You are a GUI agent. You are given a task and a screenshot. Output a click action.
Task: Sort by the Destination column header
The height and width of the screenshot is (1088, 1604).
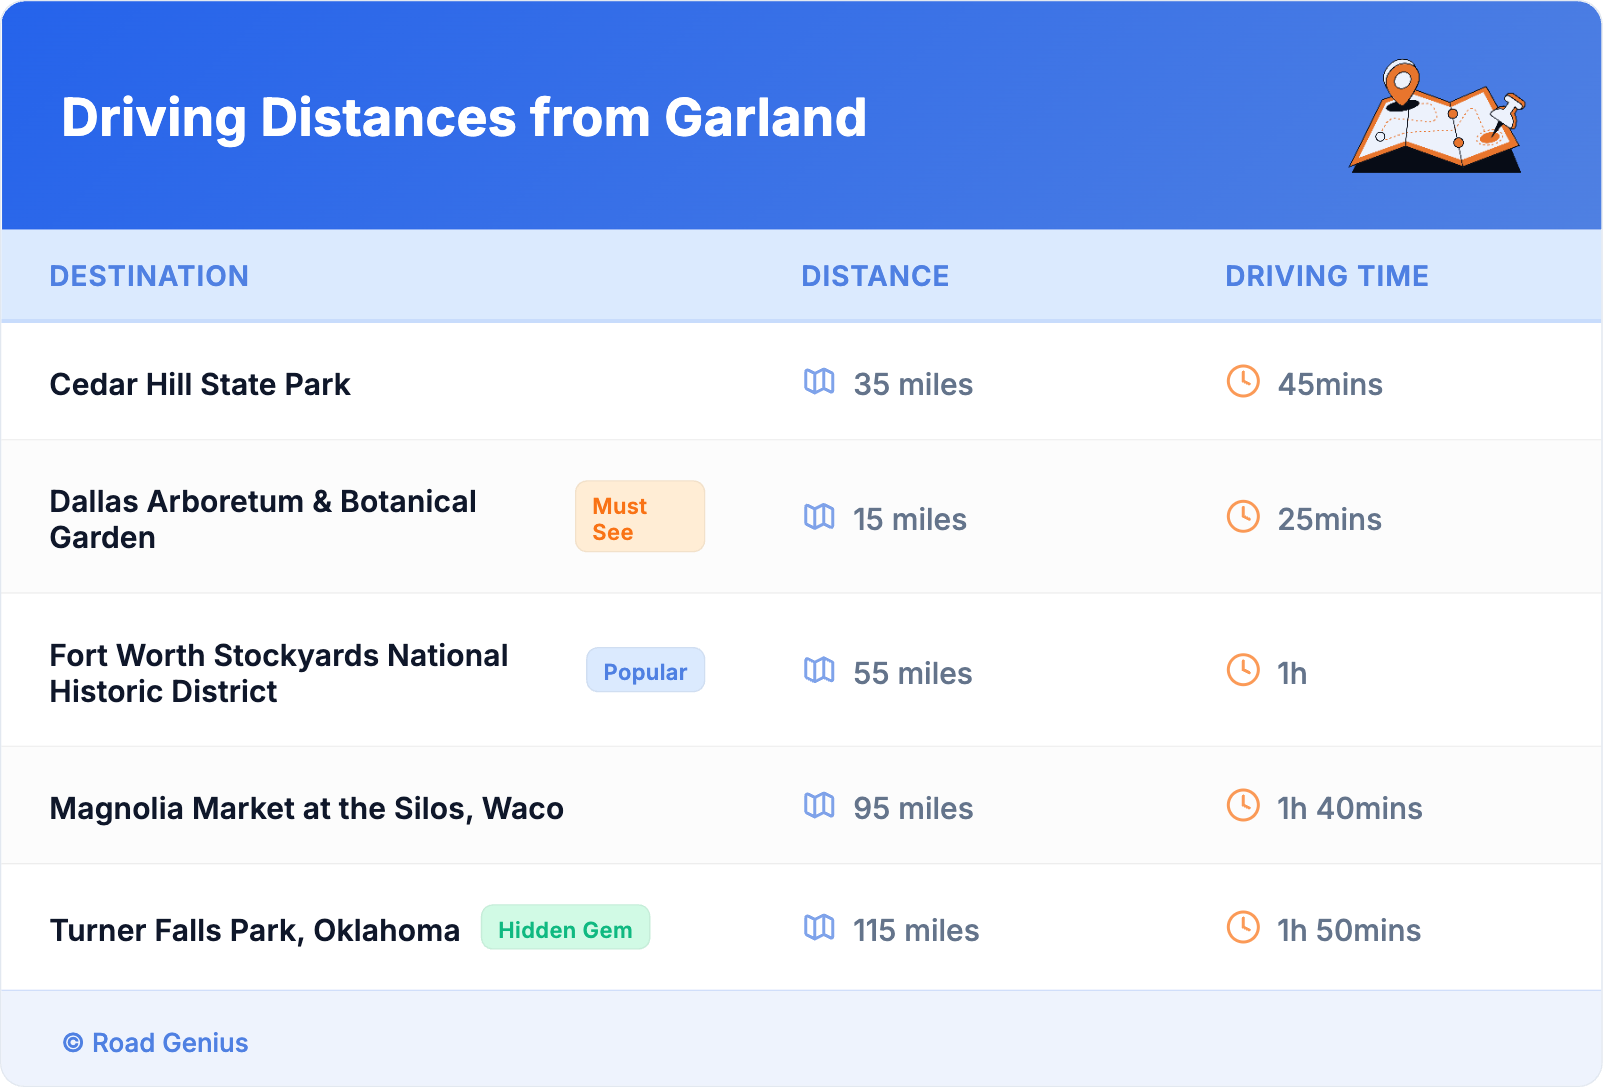click(x=149, y=276)
